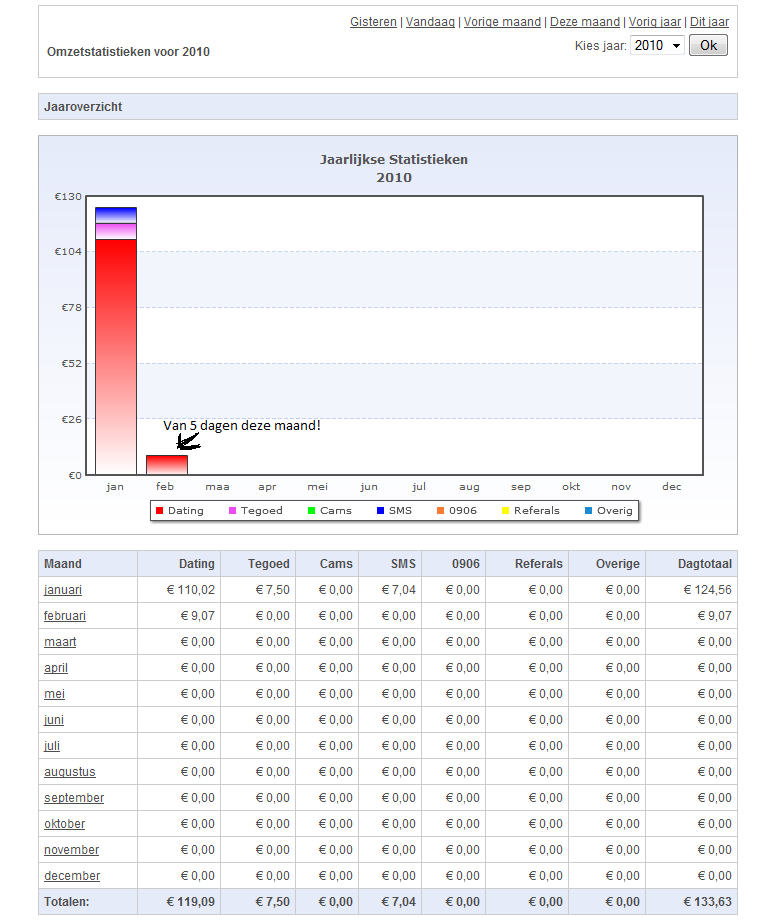Open the oktober month link
Screen dimensions: 772x923
pyautogui.click(x=65, y=824)
